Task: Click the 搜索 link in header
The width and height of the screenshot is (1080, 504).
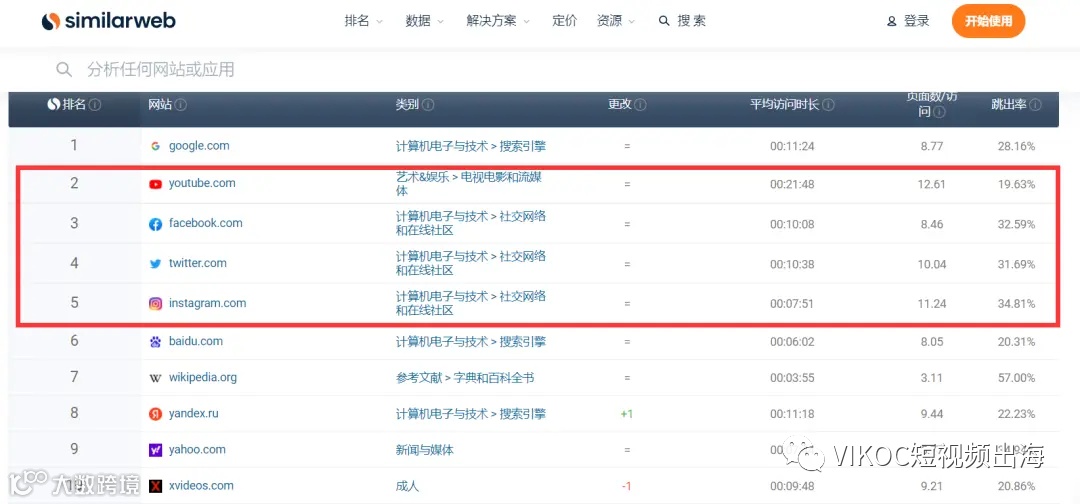Action: pyautogui.click(x=682, y=21)
